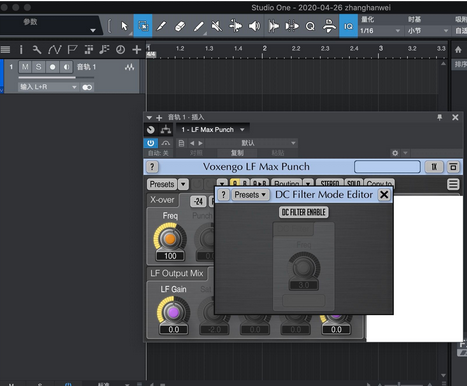Open the 1/16 quantize value dropdown

click(x=380, y=31)
